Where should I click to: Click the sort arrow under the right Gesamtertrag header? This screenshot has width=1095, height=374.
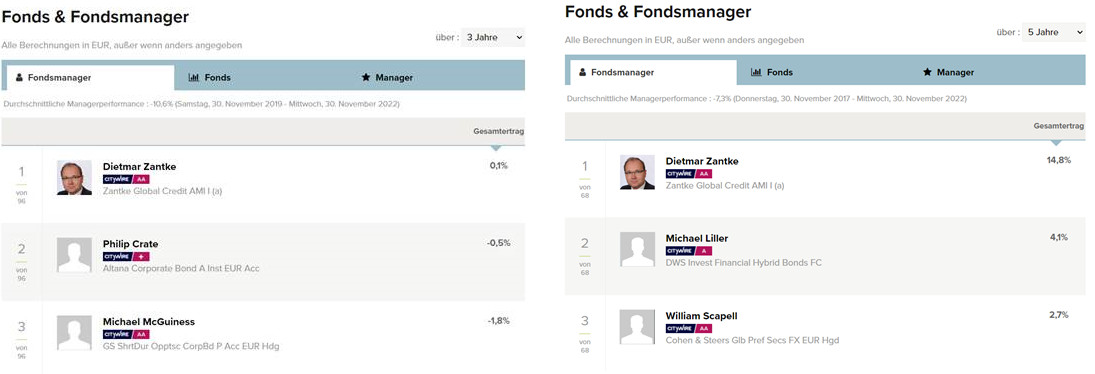1057,142
